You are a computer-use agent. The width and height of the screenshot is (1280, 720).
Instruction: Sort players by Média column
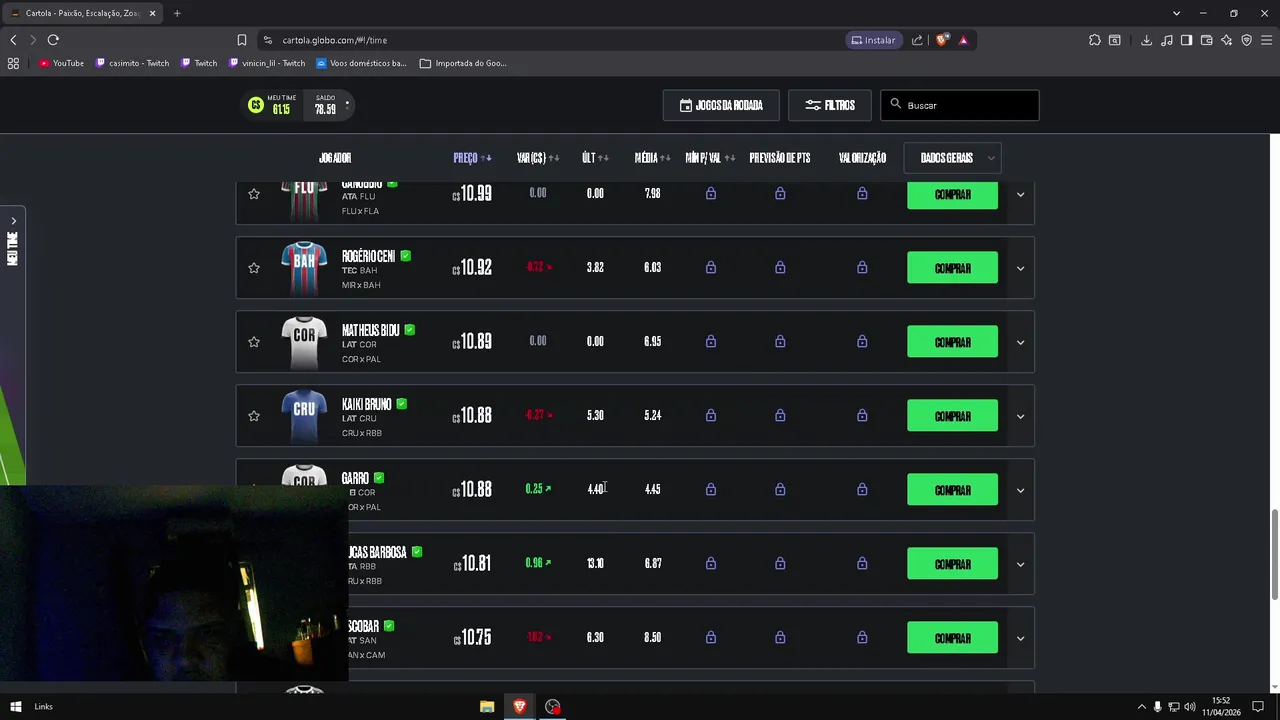coord(652,158)
